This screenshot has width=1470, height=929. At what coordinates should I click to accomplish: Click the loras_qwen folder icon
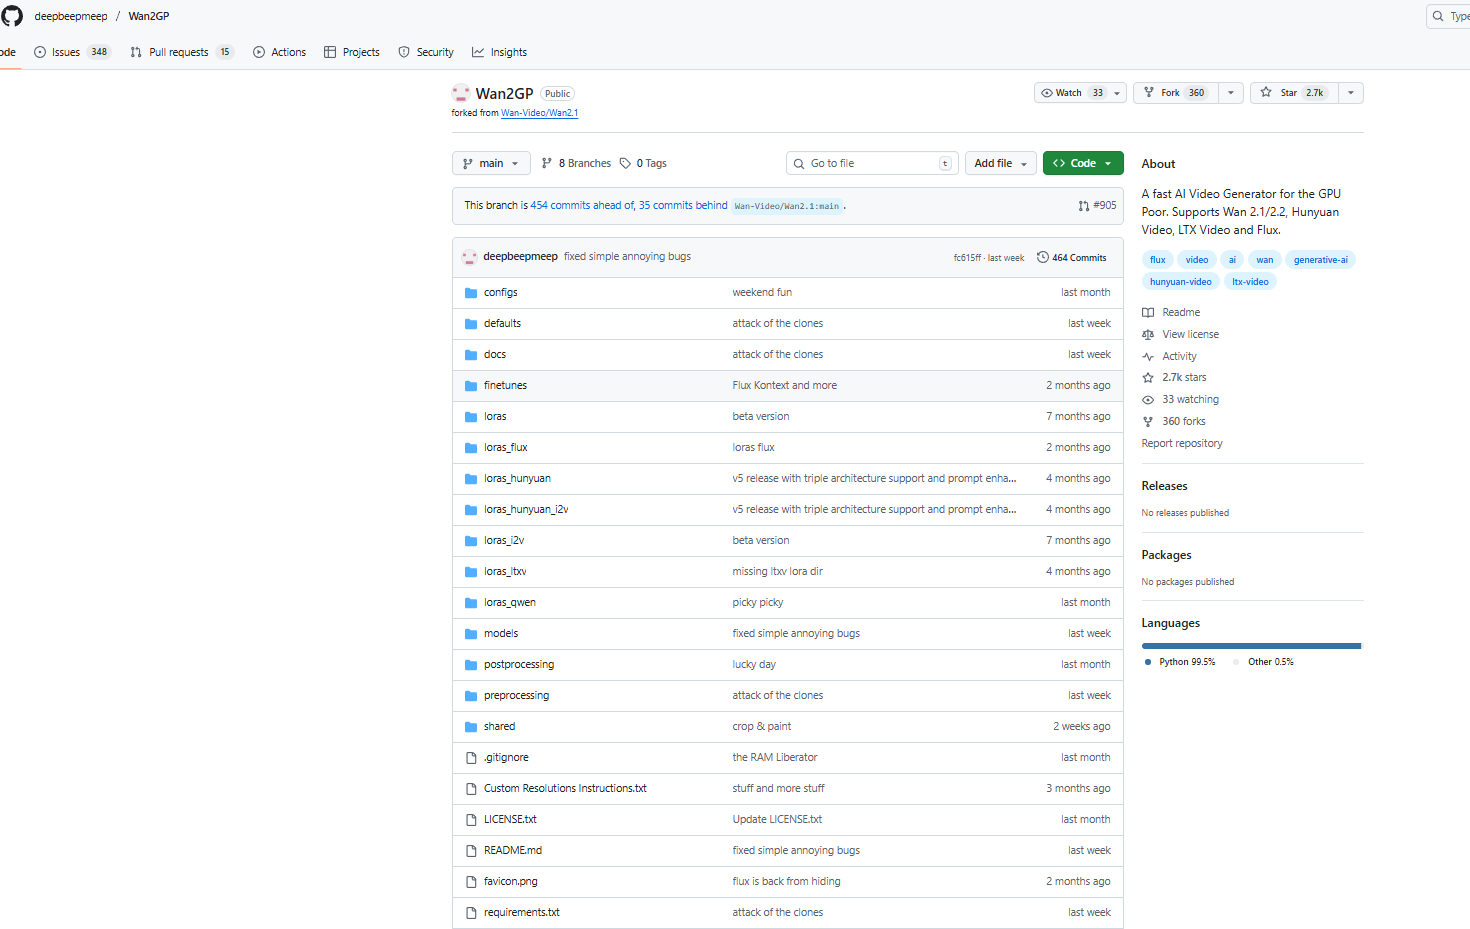click(471, 603)
